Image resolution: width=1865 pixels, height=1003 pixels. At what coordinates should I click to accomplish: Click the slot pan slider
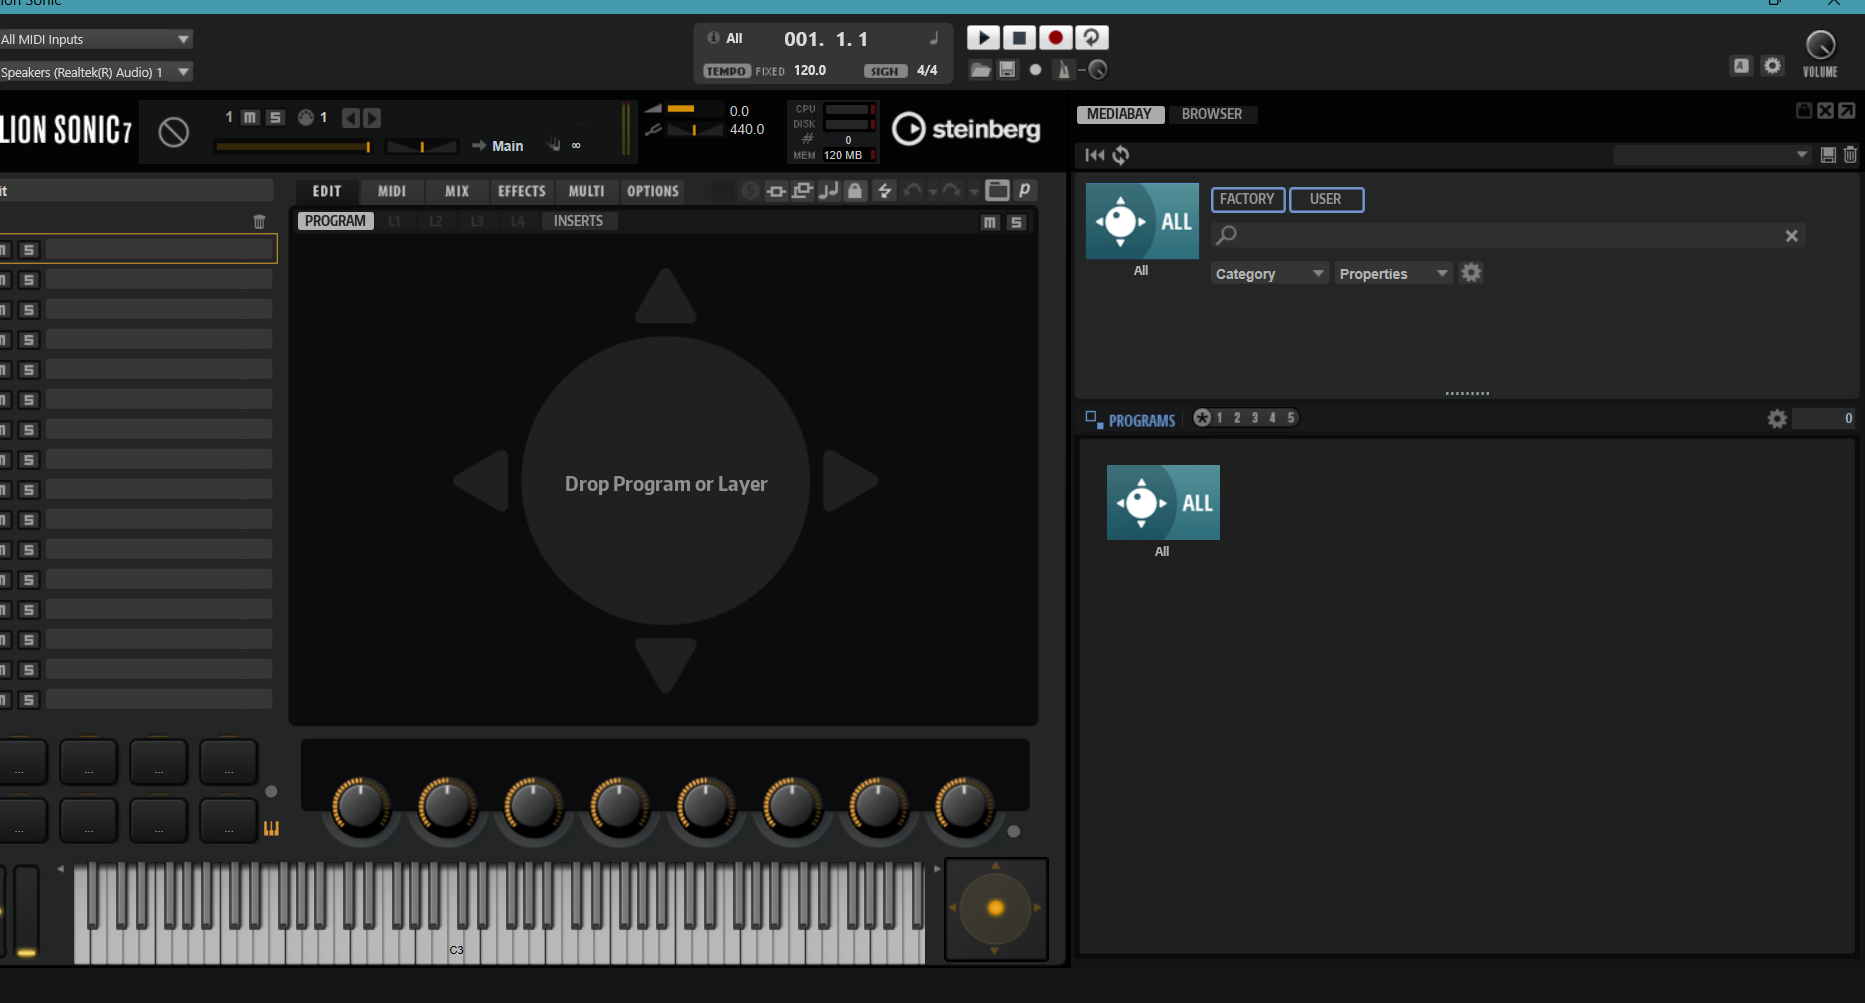[x=421, y=147]
